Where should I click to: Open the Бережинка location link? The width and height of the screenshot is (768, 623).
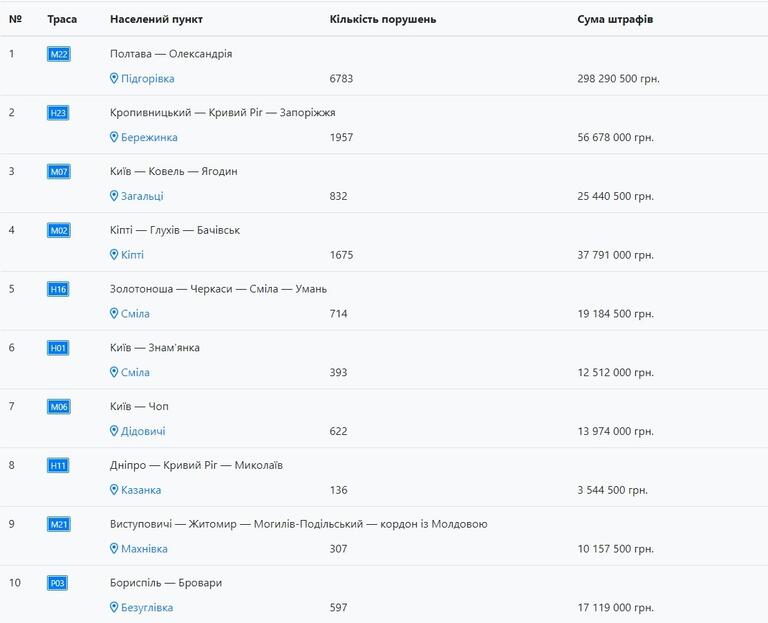[149, 138]
